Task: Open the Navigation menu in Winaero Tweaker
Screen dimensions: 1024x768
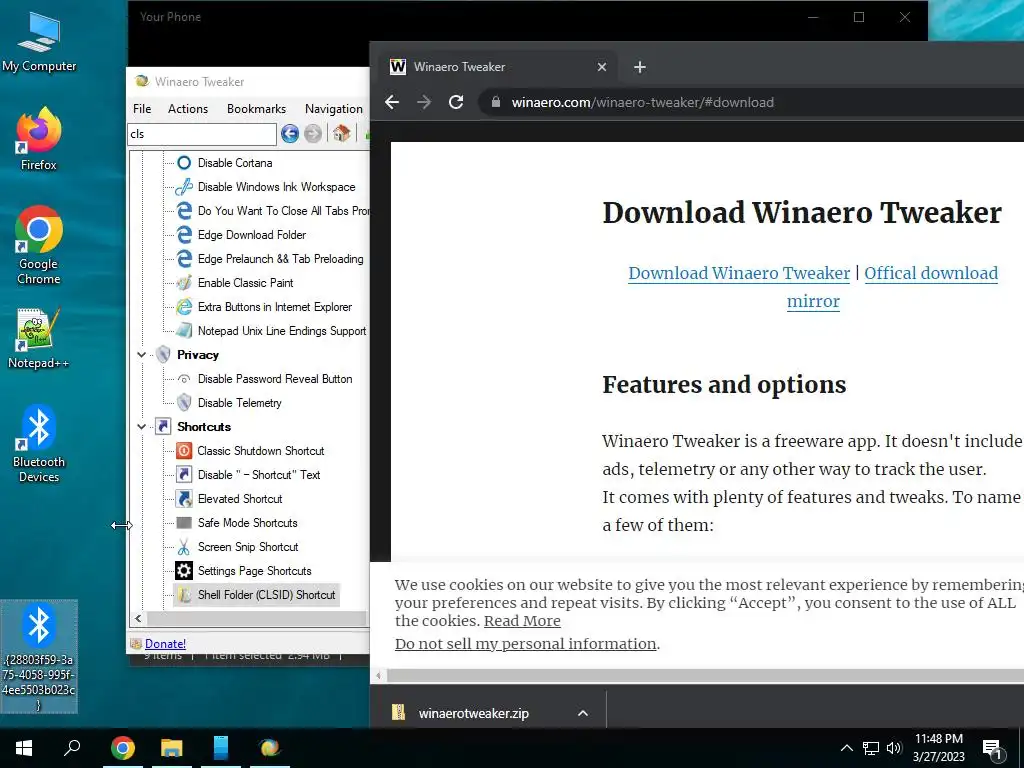Action: [334, 108]
